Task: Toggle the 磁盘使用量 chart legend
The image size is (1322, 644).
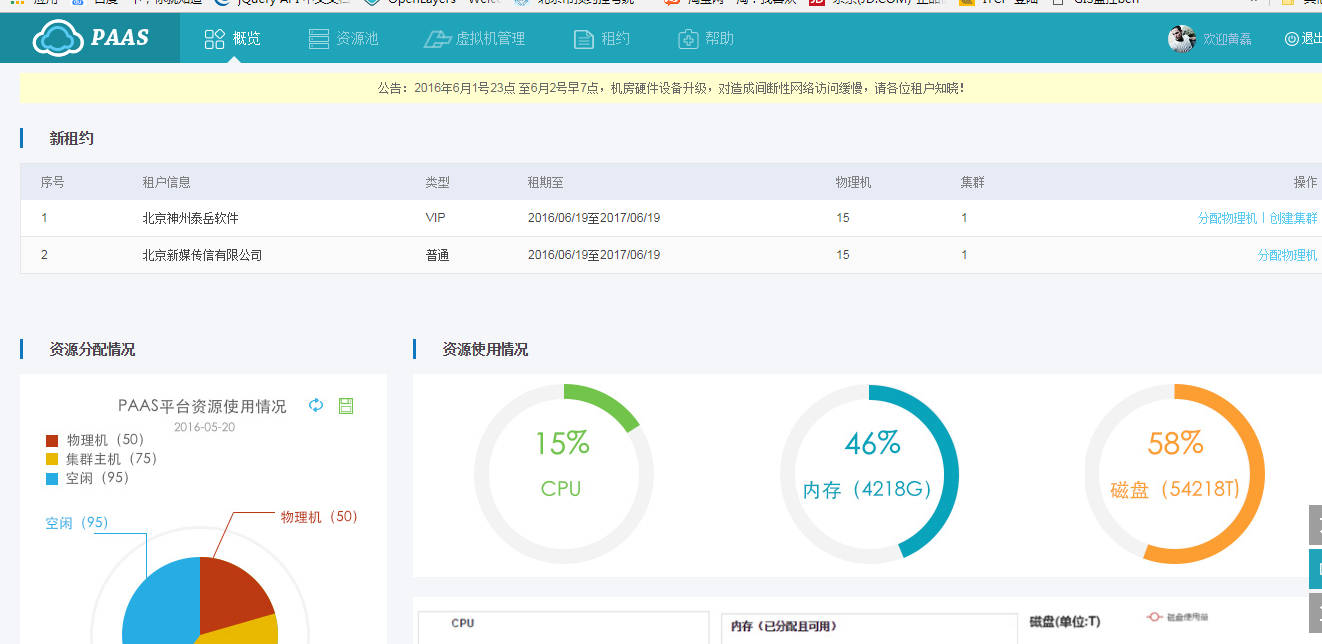Action: 1177,616
